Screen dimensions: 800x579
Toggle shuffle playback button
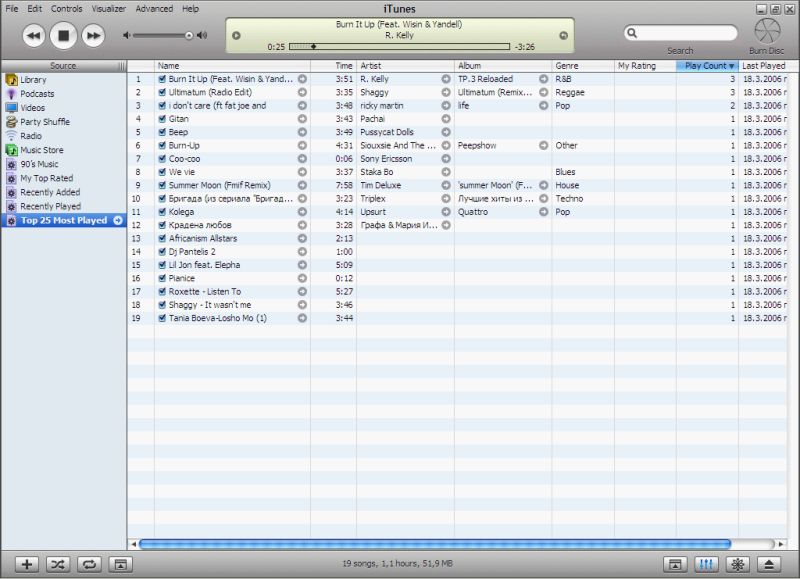[x=58, y=564]
